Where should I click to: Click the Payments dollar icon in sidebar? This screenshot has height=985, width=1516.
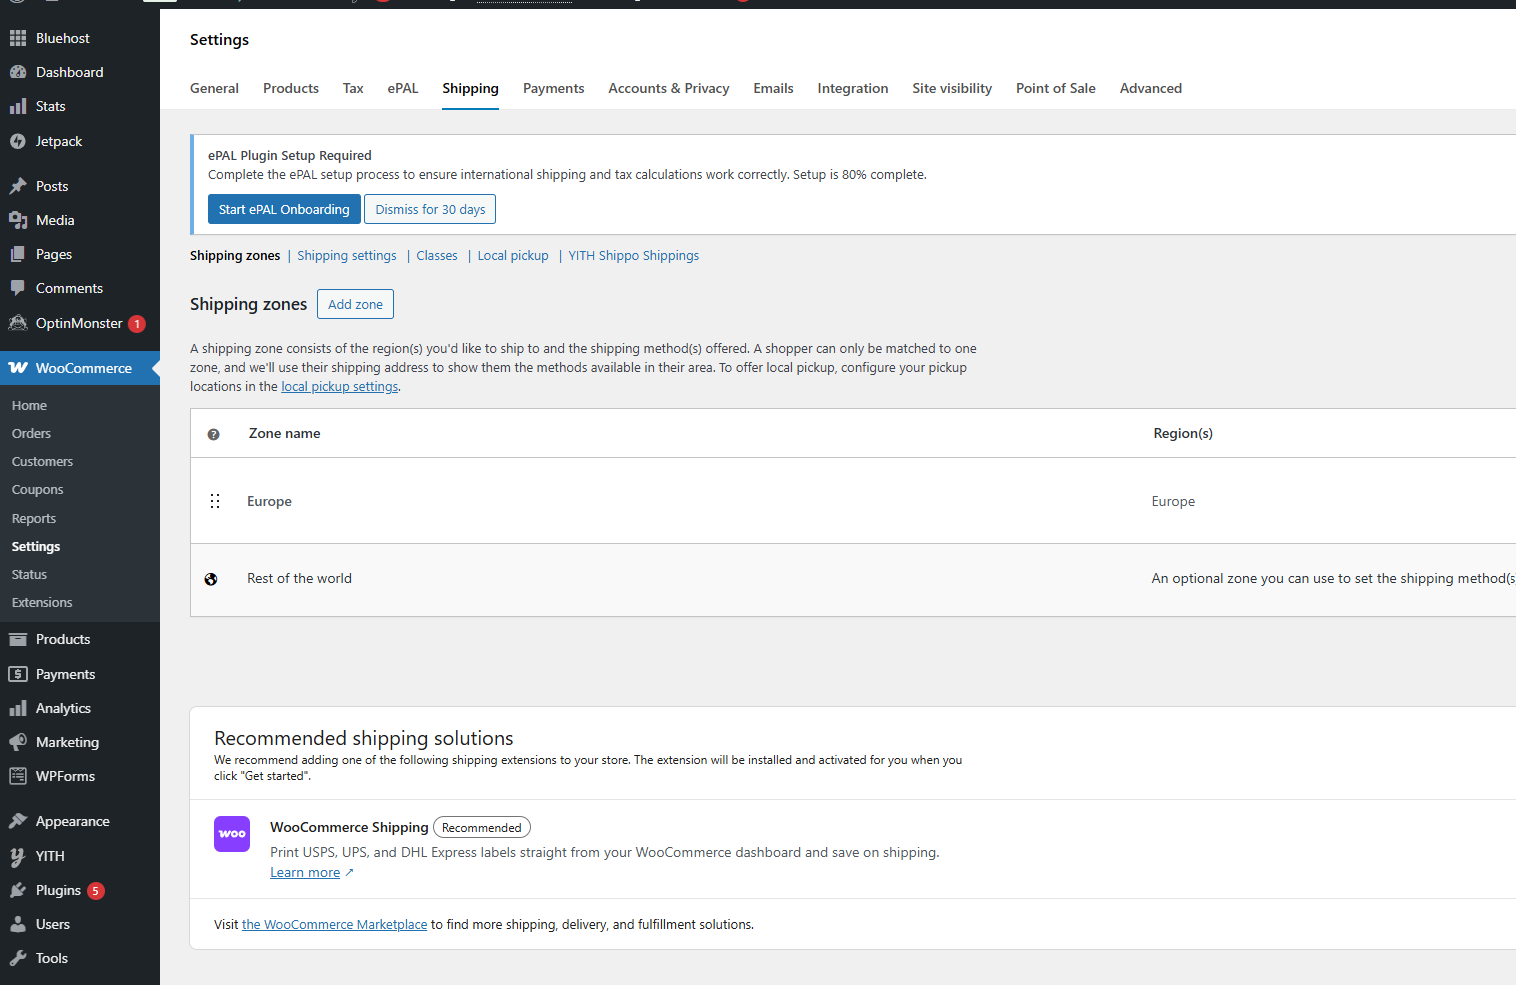[x=18, y=674]
